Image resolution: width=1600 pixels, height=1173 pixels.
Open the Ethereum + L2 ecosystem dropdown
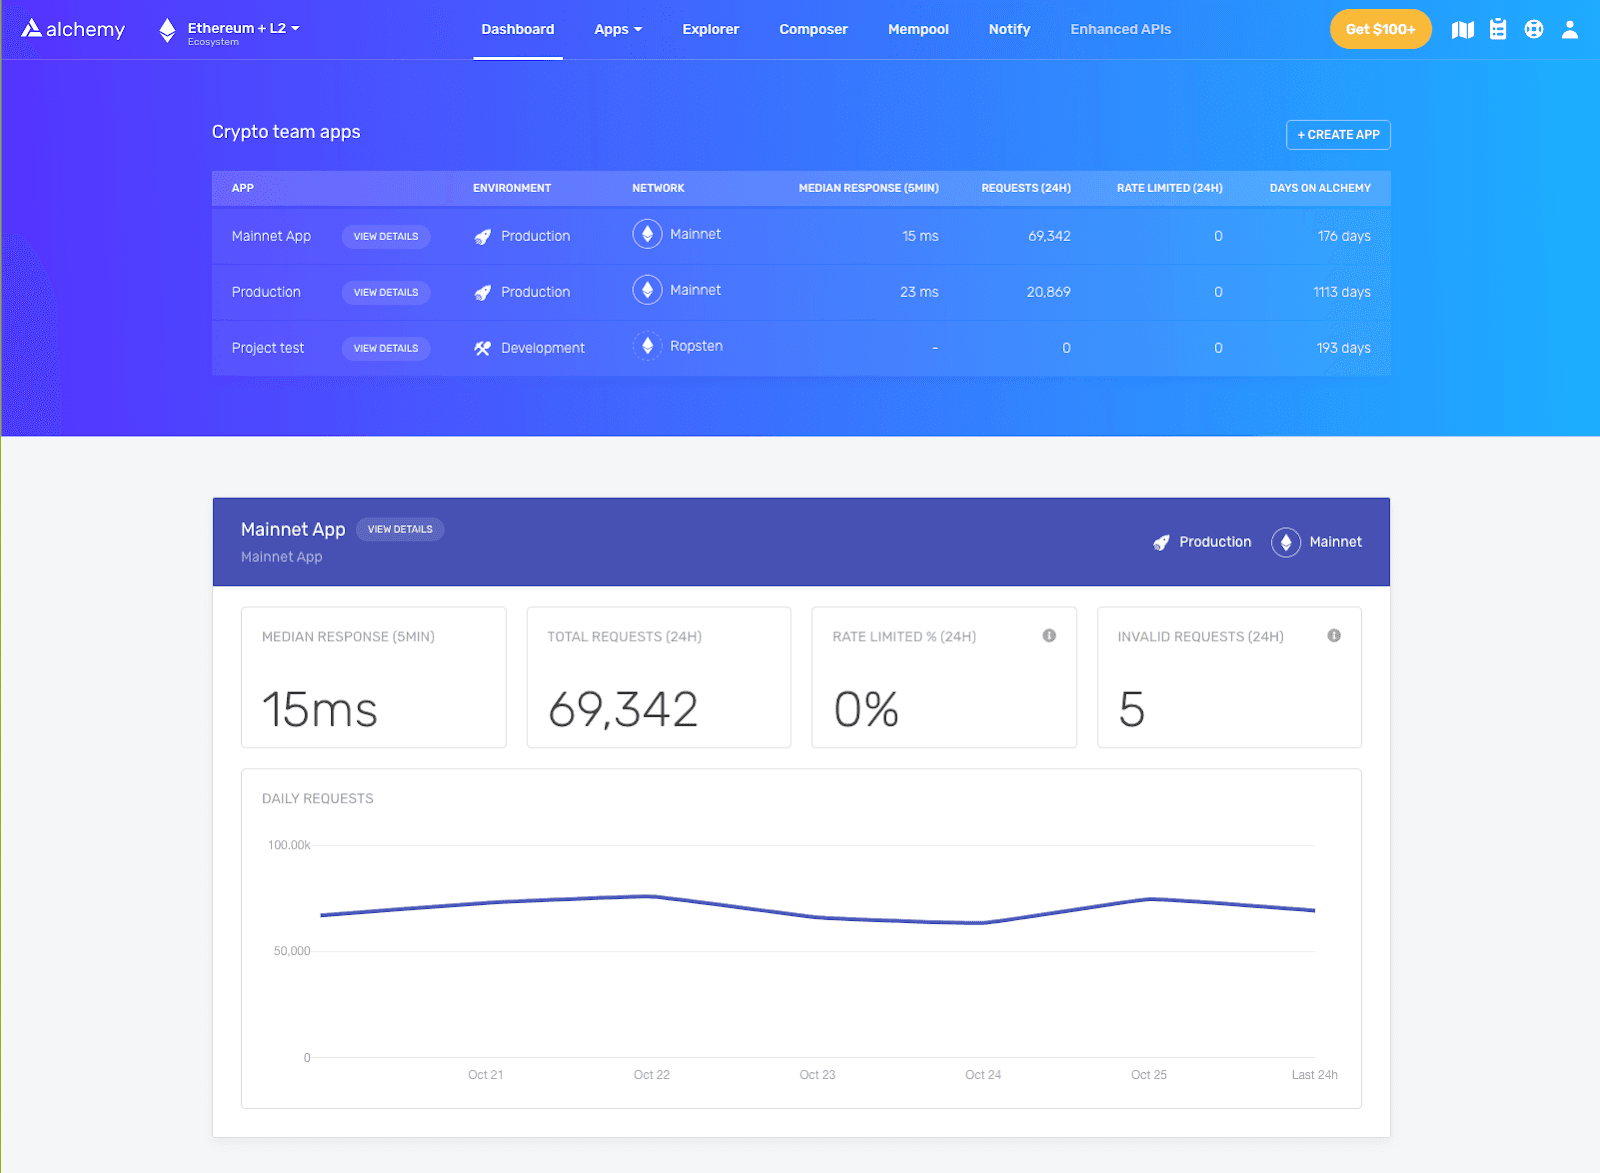coord(228,28)
